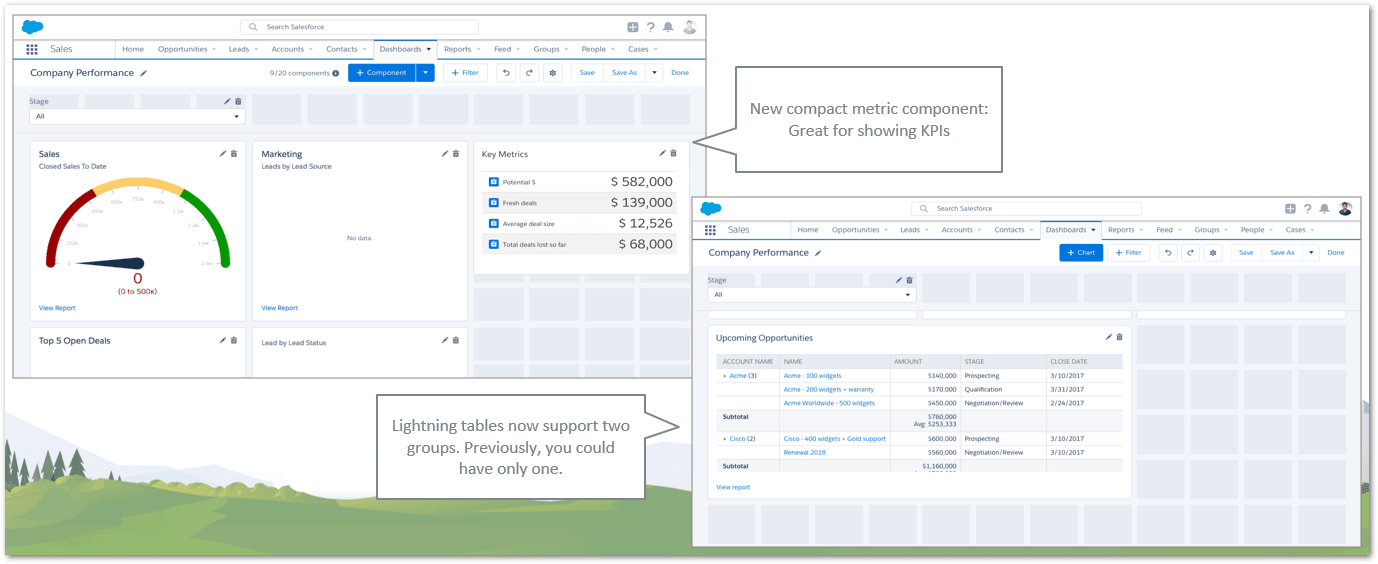Remove the Upcoming Opportunities table using trash icon
The height and width of the screenshot is (564, 1378).
click(1119, 337)
